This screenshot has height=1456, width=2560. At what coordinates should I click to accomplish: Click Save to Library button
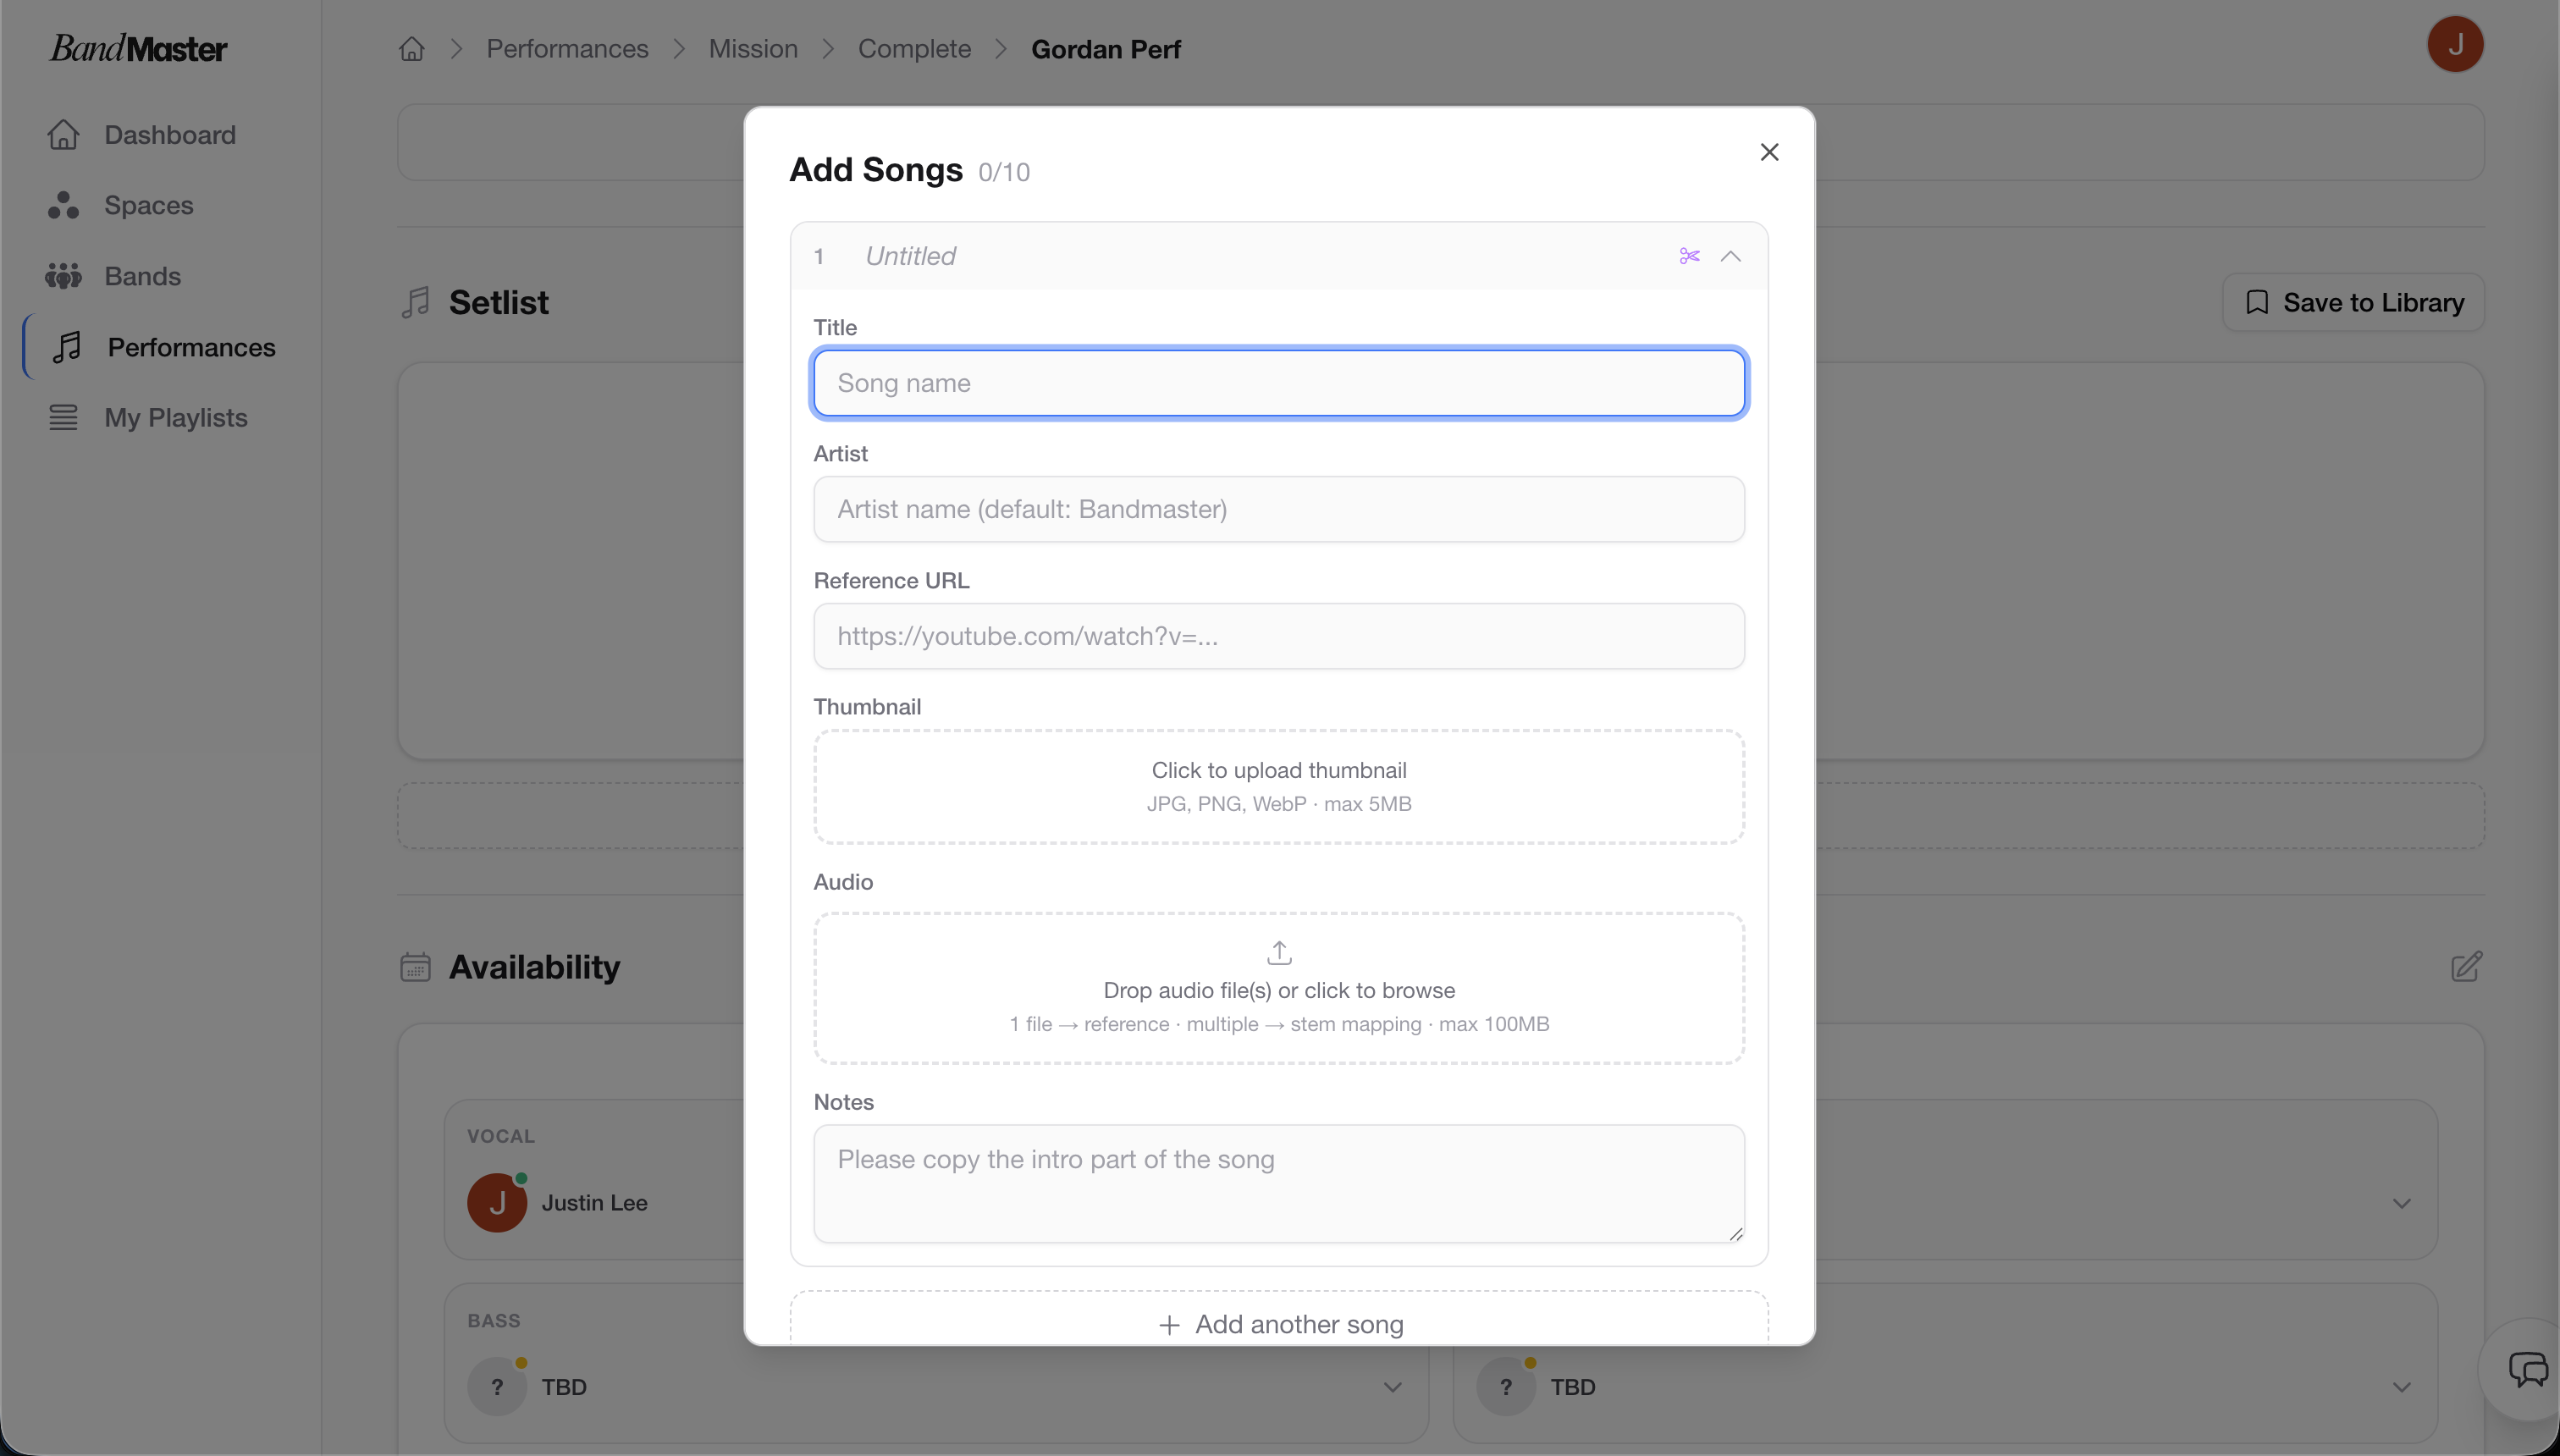[x=2353, y=302]
